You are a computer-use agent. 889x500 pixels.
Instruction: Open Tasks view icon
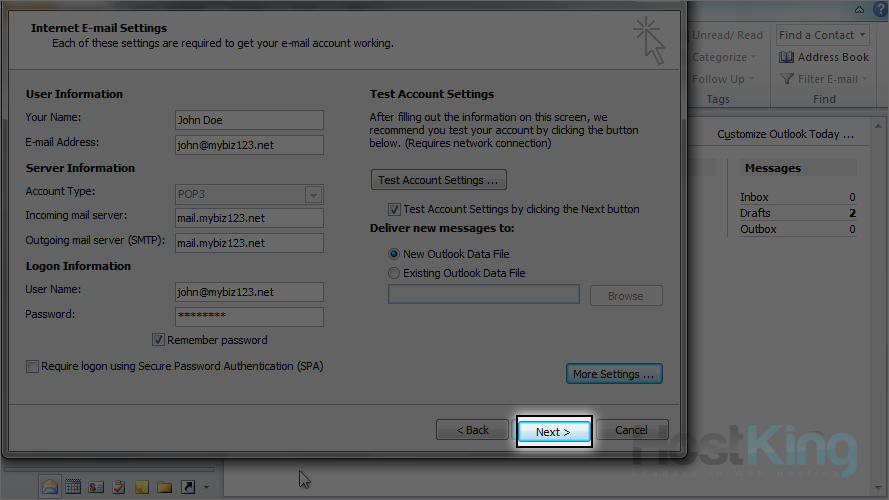(x=119, y=487)
